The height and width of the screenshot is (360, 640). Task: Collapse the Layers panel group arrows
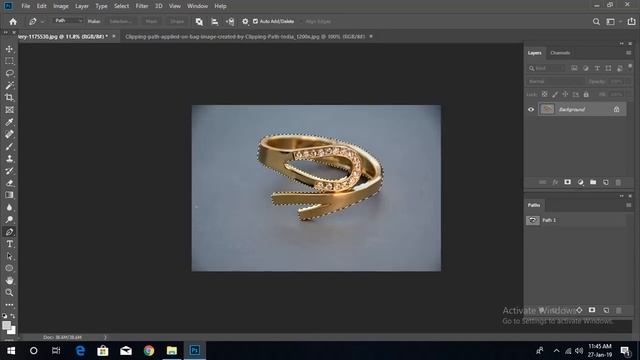coord(621,43)
